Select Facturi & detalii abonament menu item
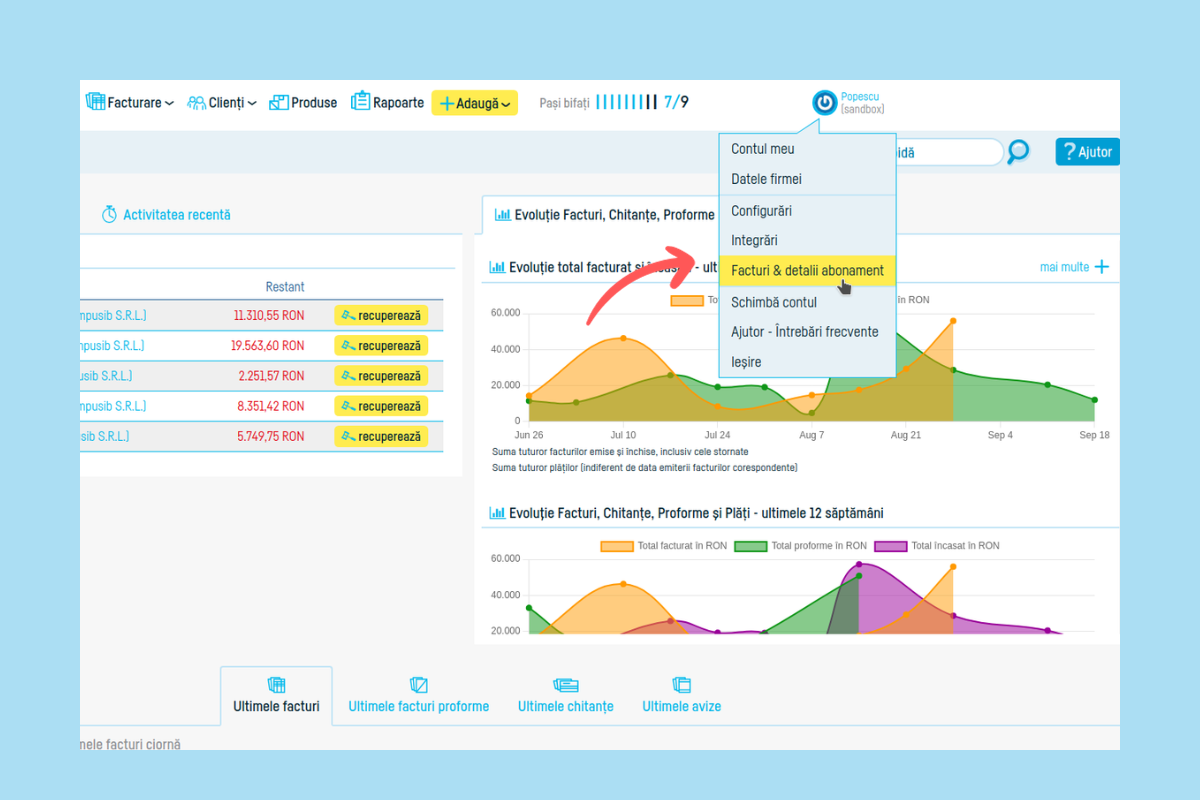This screenshot has height=800, width=1200. 807,271
